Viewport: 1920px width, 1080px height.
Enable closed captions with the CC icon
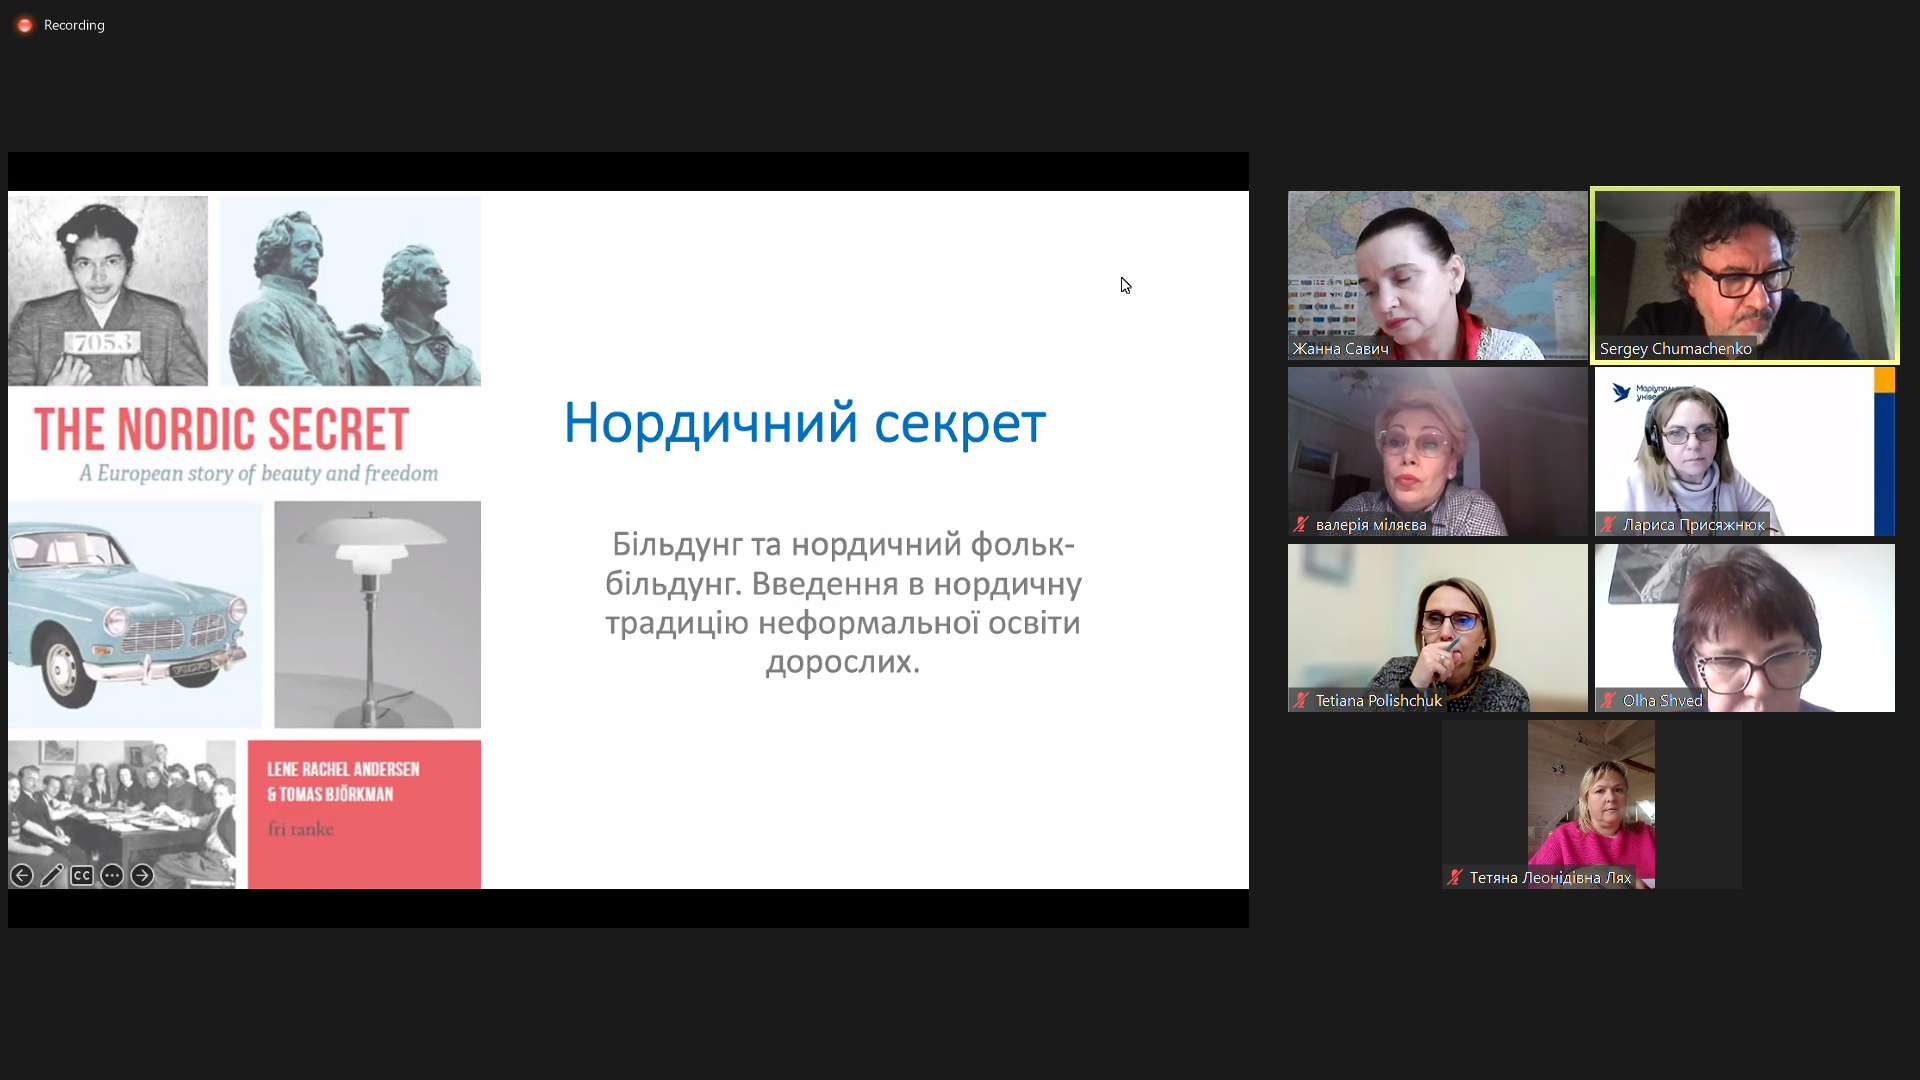[x=81, y=875]
